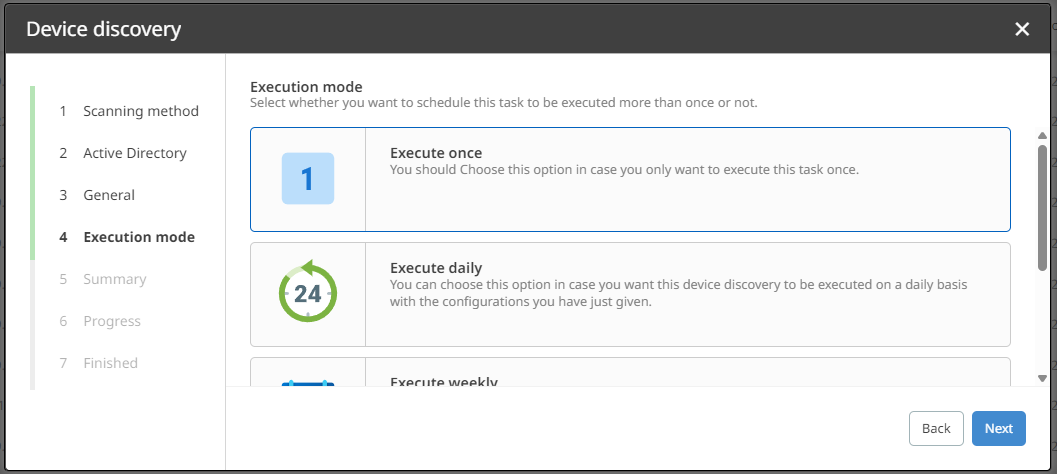Image resolution: width=1057 pixels, height=474 pixels.
Task: Go to the Scanning method step
Action: tap(140, 111)
